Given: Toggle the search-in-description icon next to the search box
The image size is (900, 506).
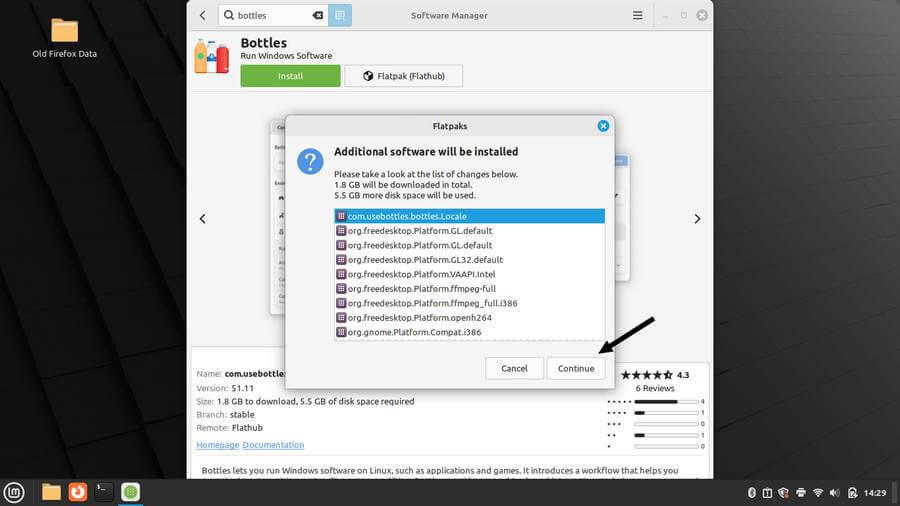Looking at the screenshot, I should tap(340, 15).
